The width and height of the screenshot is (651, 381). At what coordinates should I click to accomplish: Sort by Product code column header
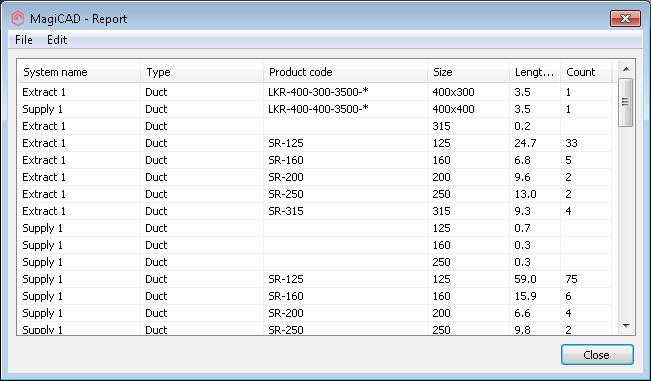click(345, 72)
